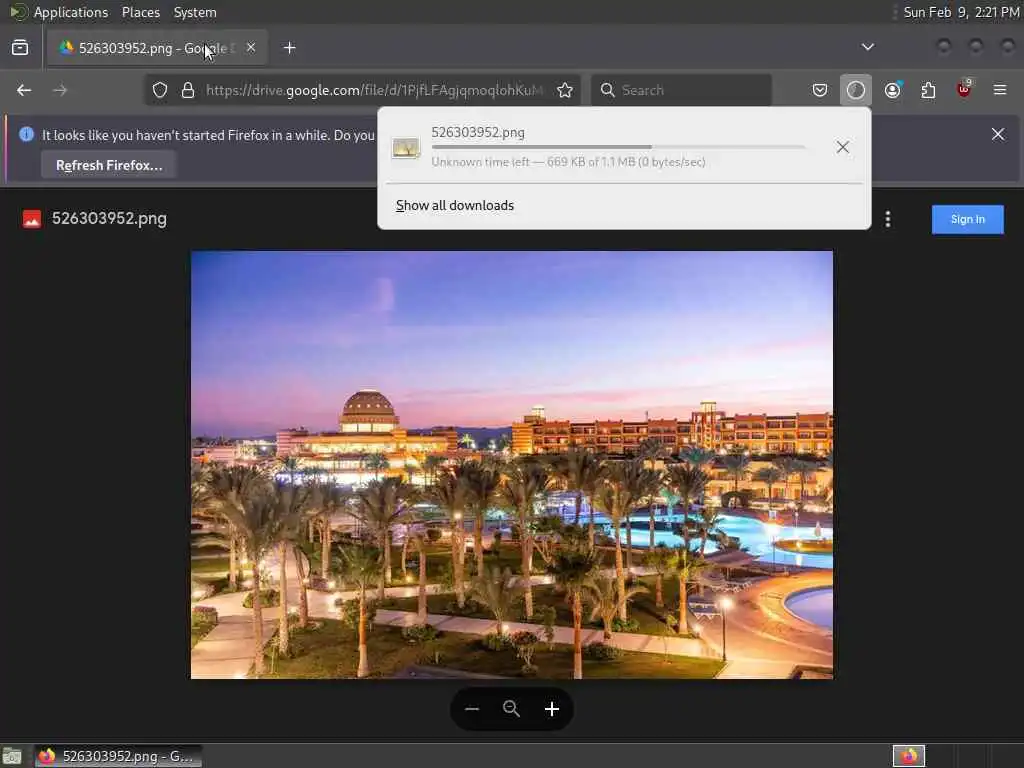Close the 526303952.png browser tab
1024x768 pixels.
point(251,48)
